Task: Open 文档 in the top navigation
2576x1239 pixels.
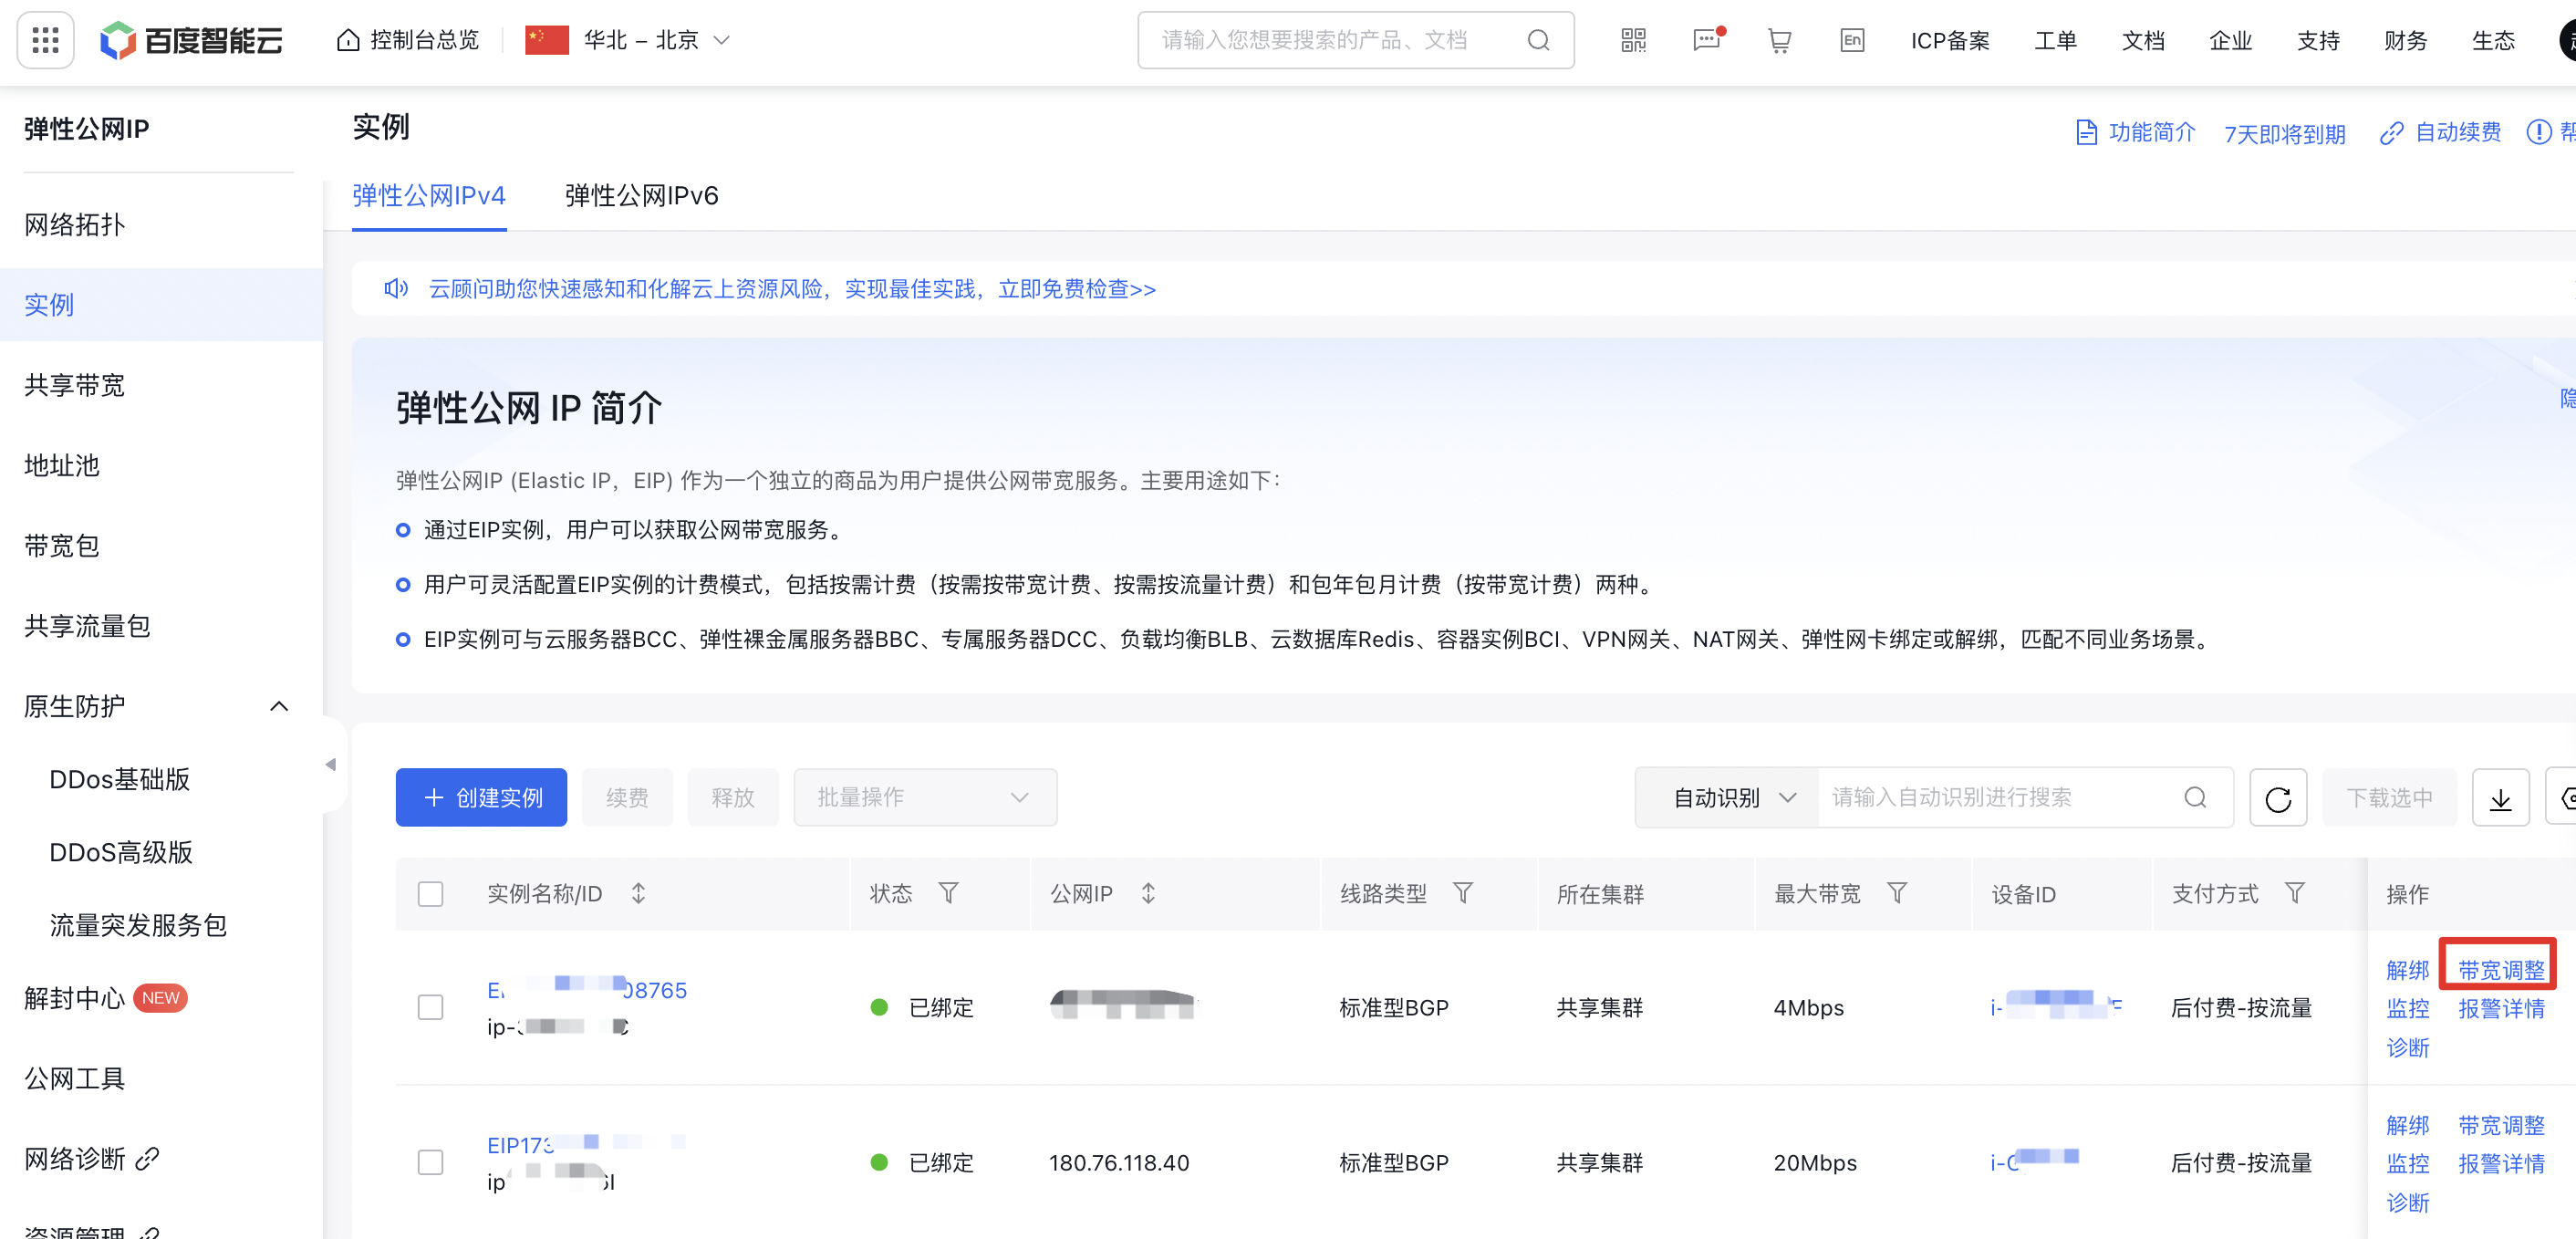Action: click(2143, 41)
